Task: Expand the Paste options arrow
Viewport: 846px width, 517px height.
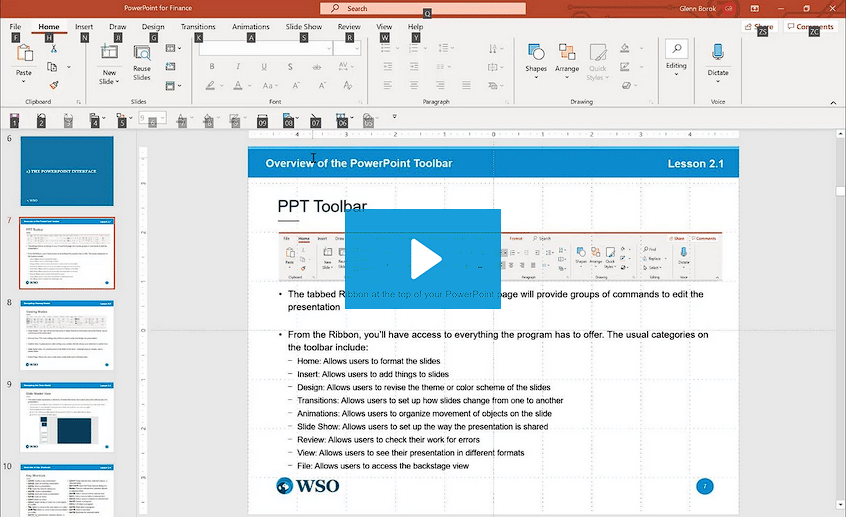Action: 24,81
